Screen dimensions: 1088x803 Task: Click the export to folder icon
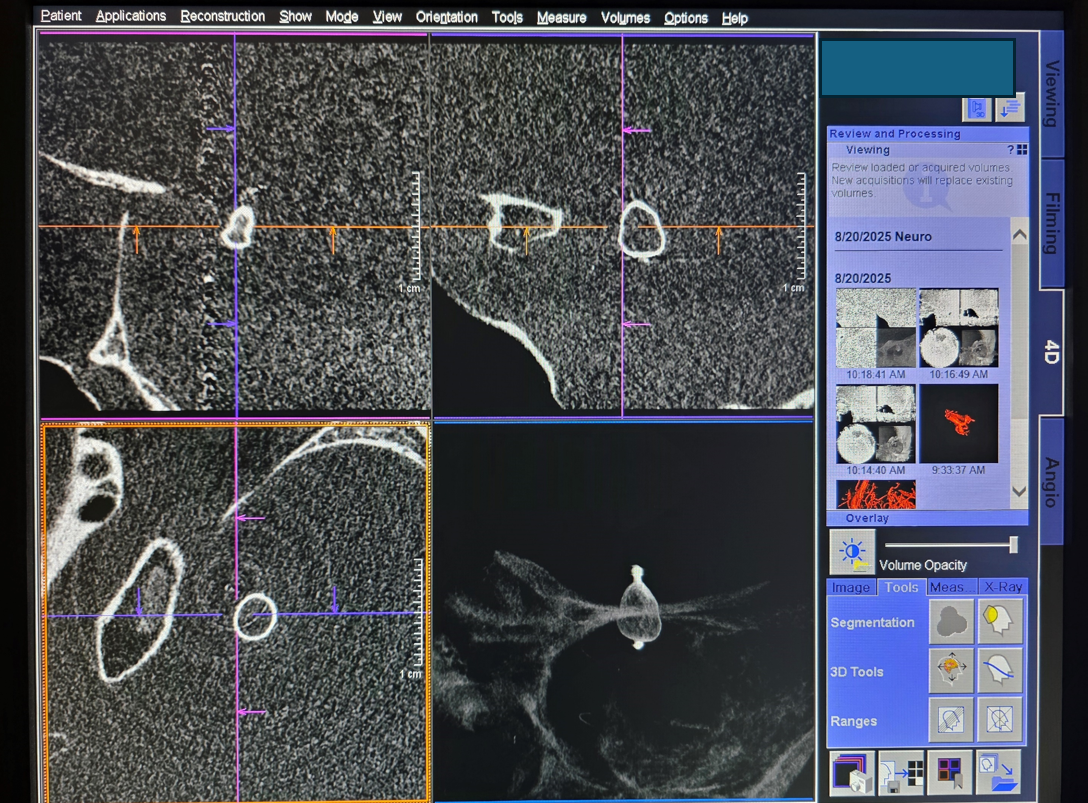pos(998,774)
